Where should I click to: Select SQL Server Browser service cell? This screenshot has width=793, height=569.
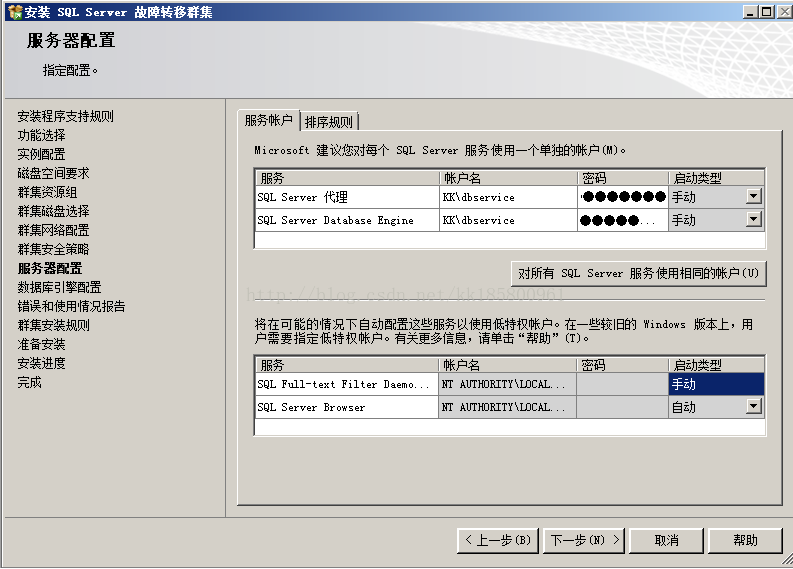346,407
